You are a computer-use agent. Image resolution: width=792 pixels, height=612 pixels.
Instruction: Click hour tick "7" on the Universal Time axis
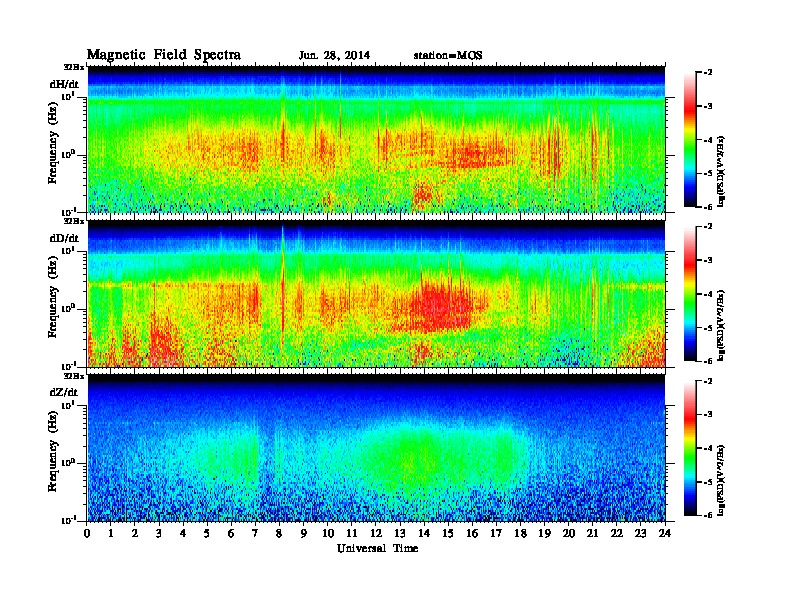(256, 534)
